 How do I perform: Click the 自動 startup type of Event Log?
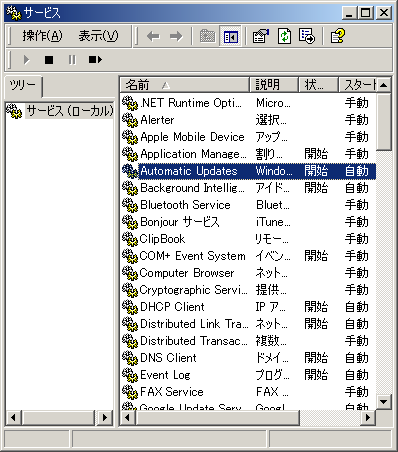pos(357,375)
